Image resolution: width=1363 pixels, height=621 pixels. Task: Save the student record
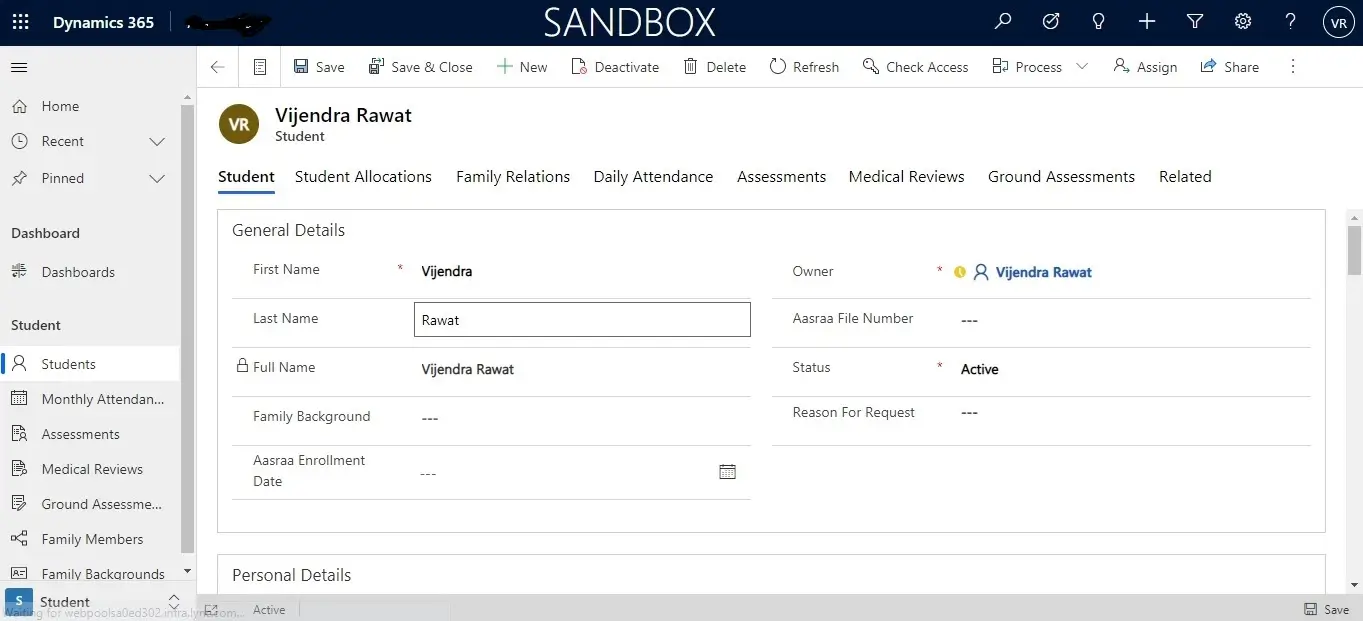click(x=319, y=67)
